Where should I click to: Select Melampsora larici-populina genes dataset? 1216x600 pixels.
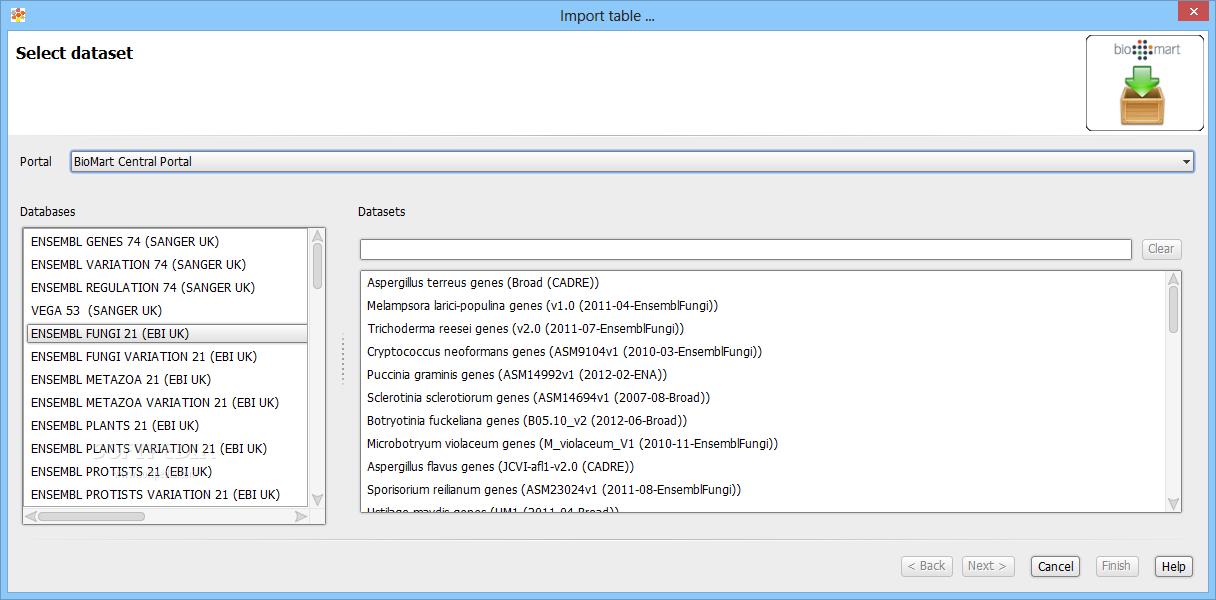(x=762, y=306)
